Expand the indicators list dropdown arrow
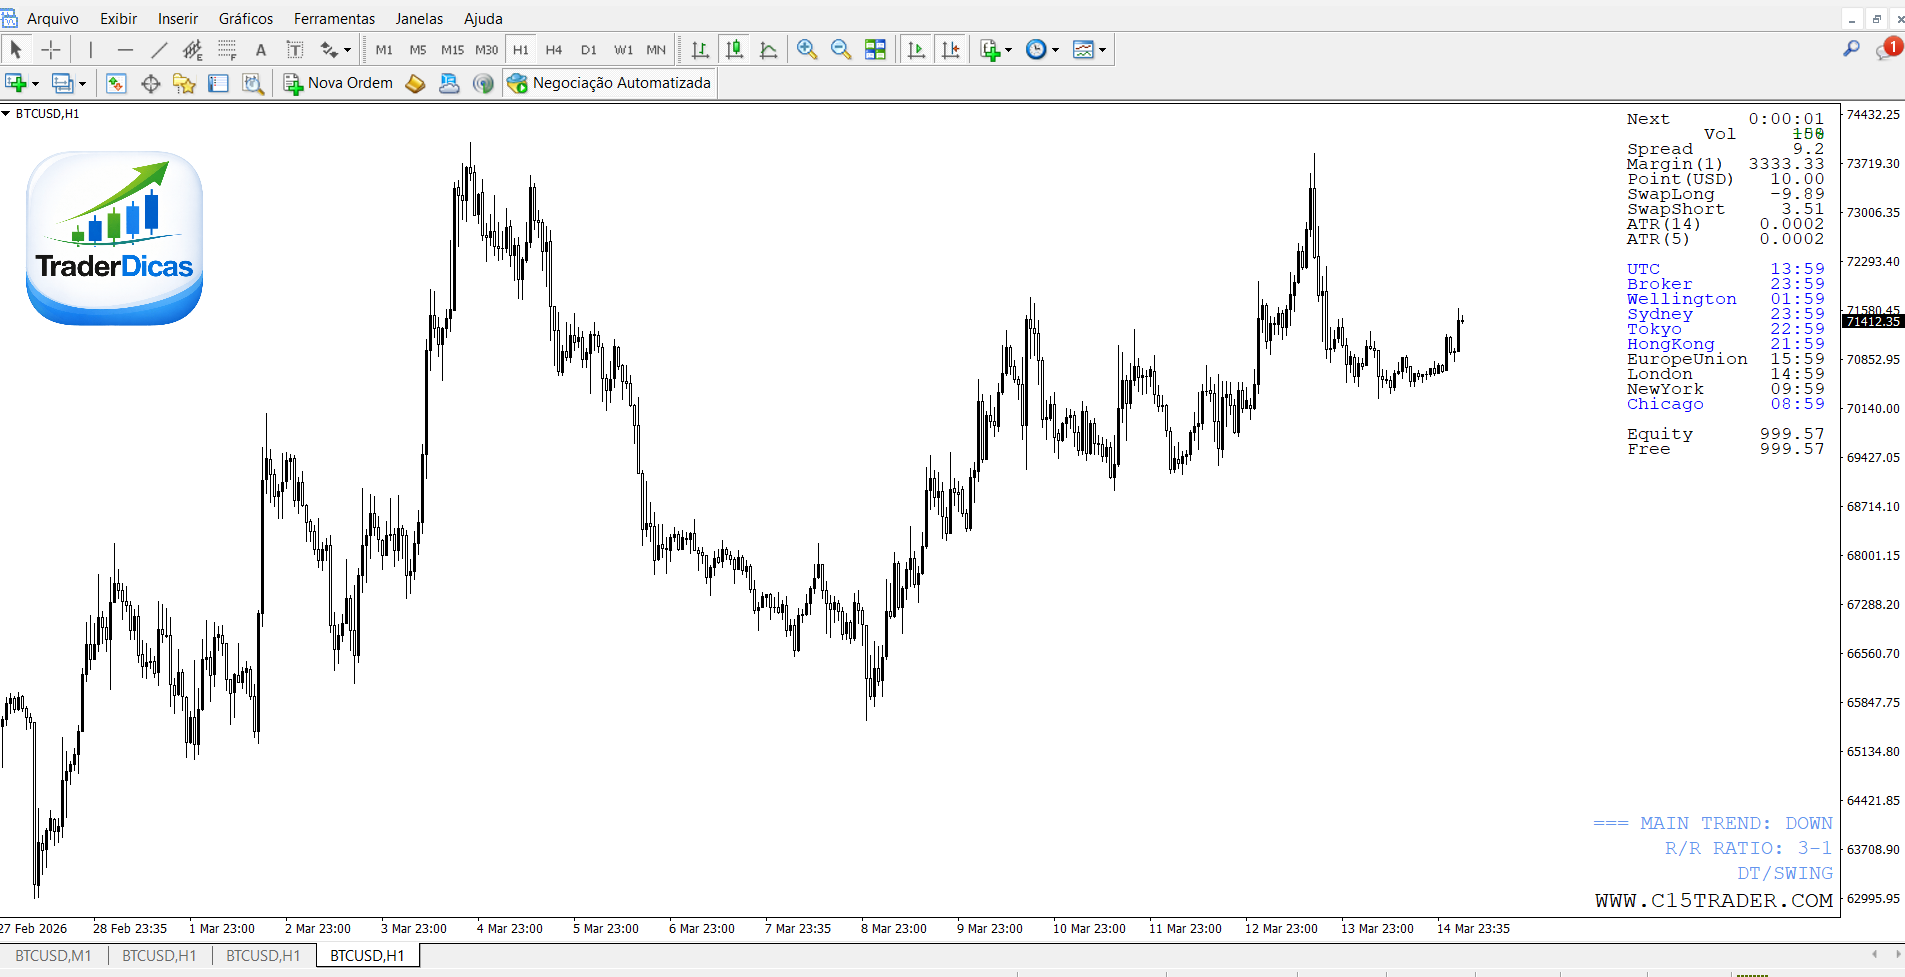Image resolution: width=1905 pixels, height=977 pixels. coord(1008,50)
